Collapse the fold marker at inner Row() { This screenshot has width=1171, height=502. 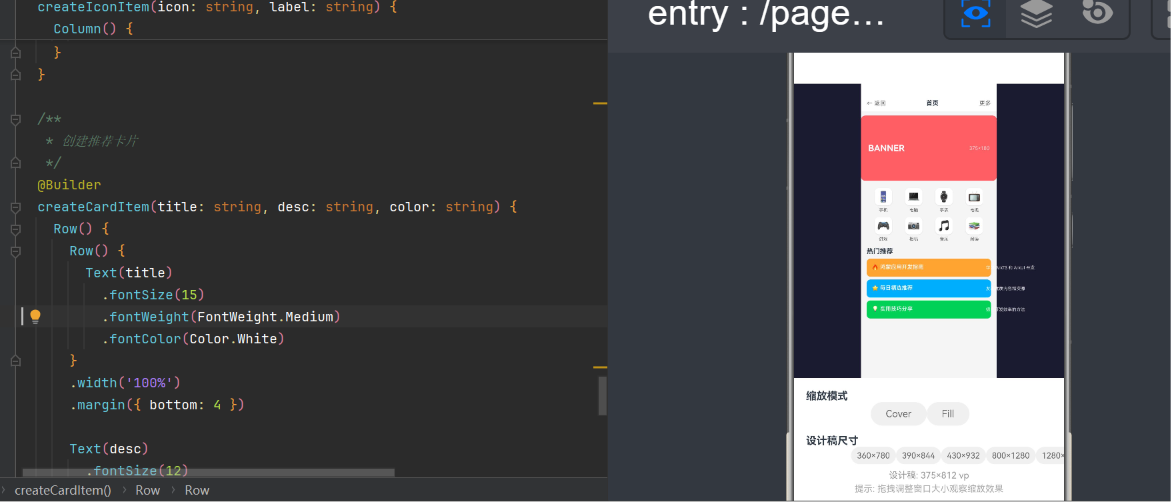click(x=14, y=251)
